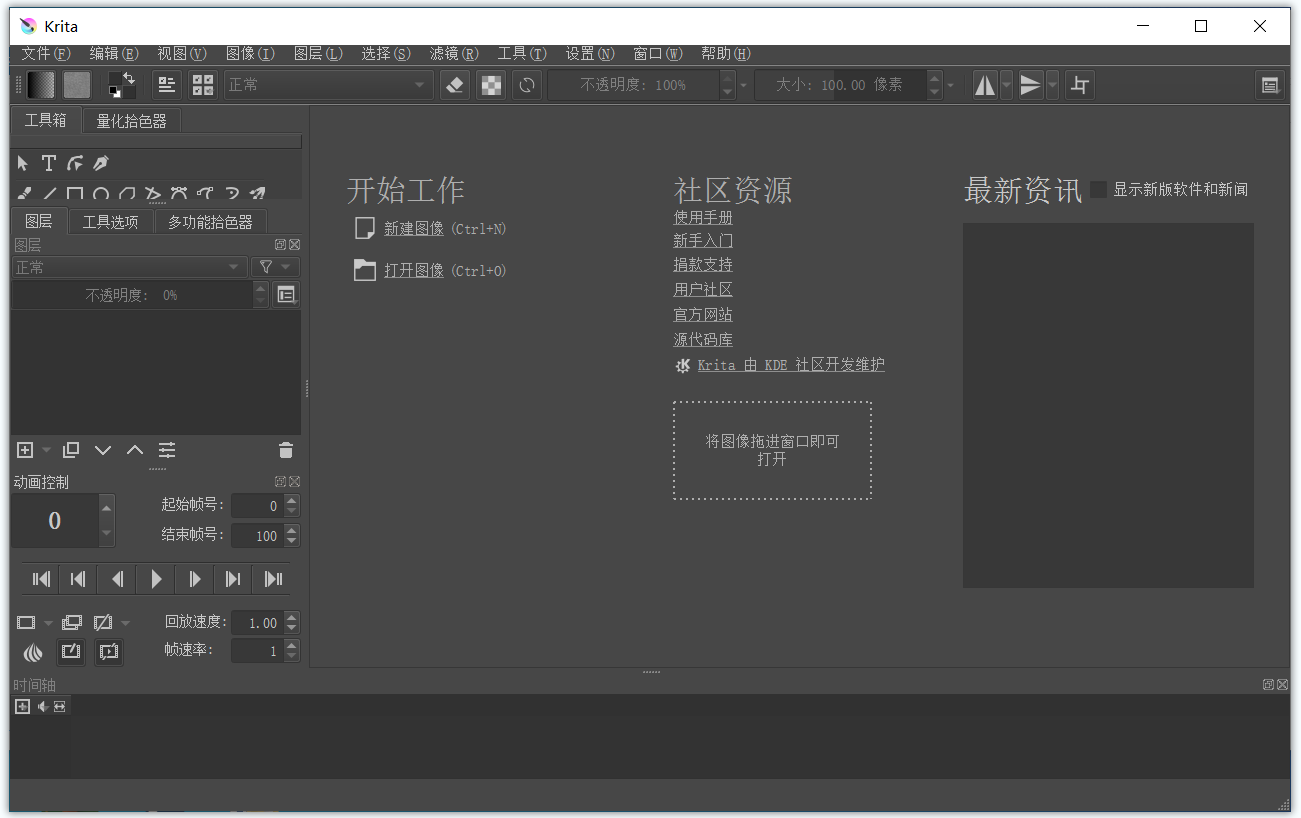1301x818 pixels.
Task: Enable eraser mode in the toolbar
Action: point(455,85)
